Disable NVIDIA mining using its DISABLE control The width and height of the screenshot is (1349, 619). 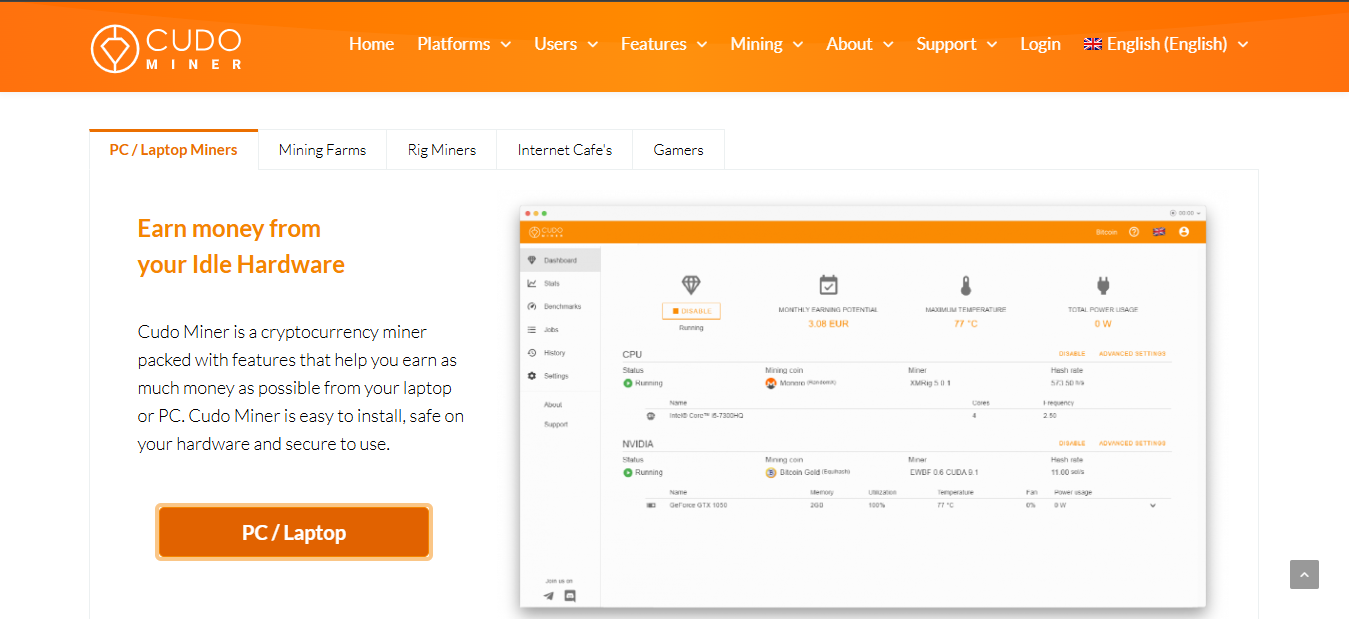pyautogui.click(x=1071, y=442)
